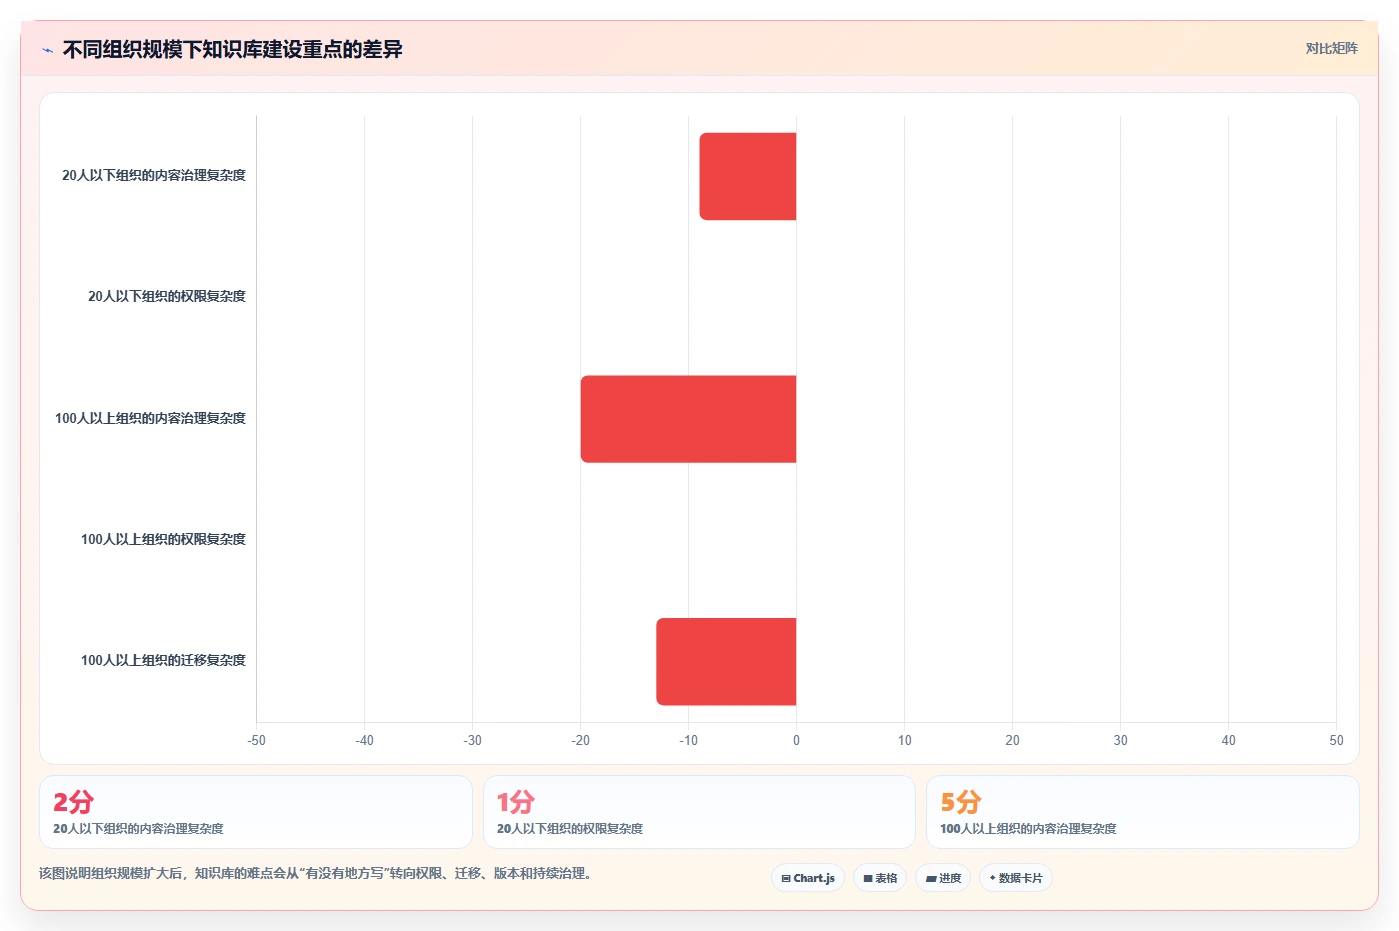Click the caption text starting 该图说明组织规模扩大后

tap(318, 873)
